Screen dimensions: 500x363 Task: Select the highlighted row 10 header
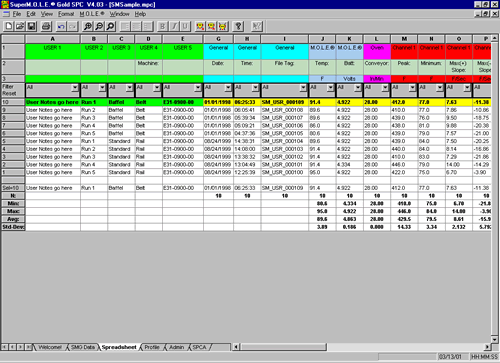click(13, 102)
